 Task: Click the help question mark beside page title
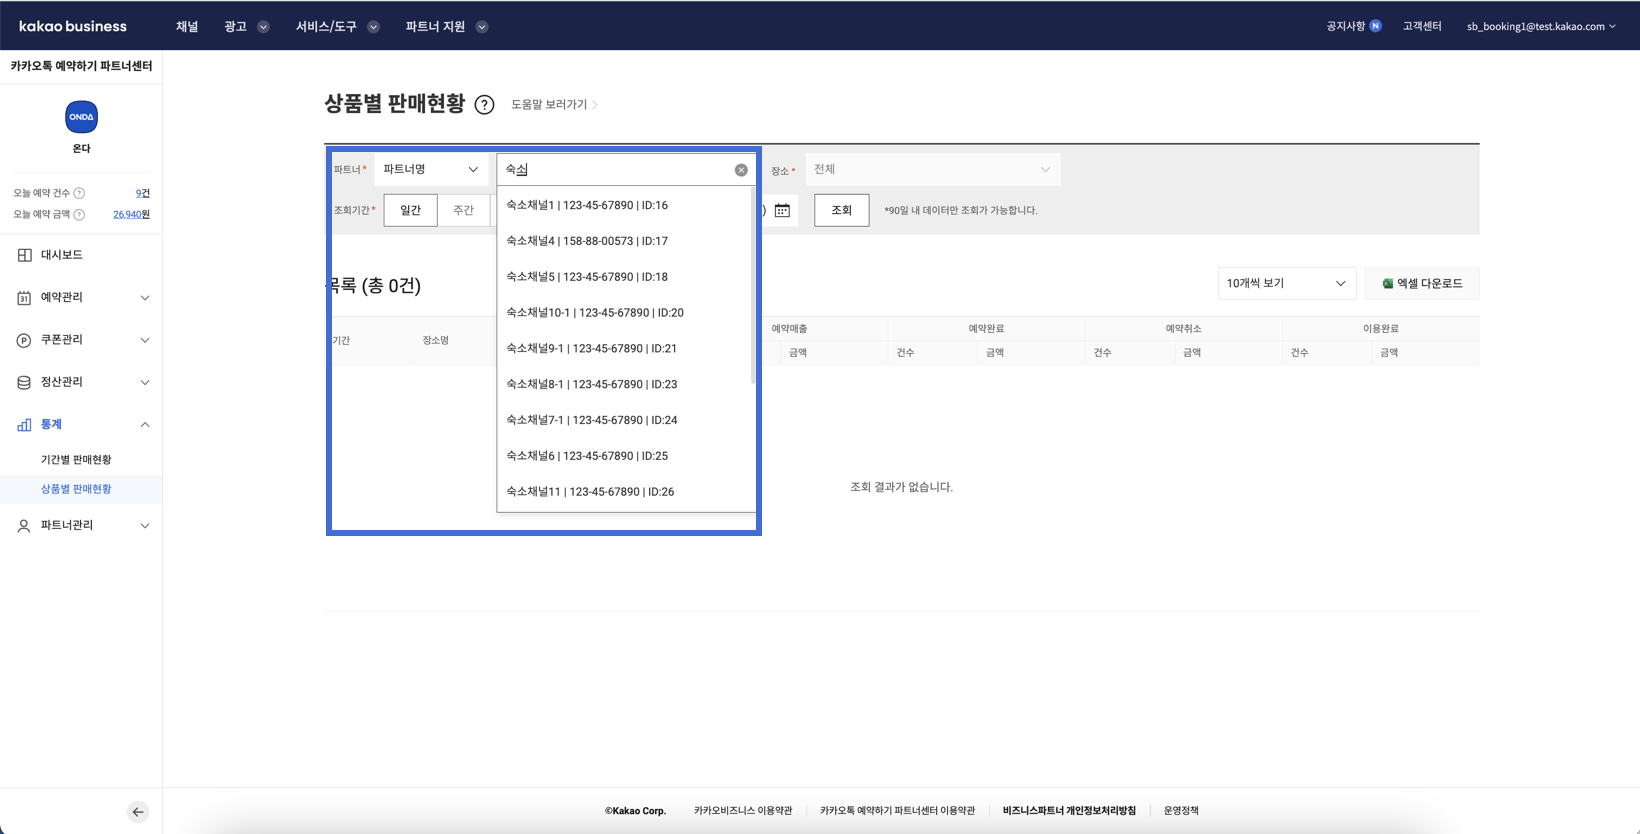click(x=484, y=105)
